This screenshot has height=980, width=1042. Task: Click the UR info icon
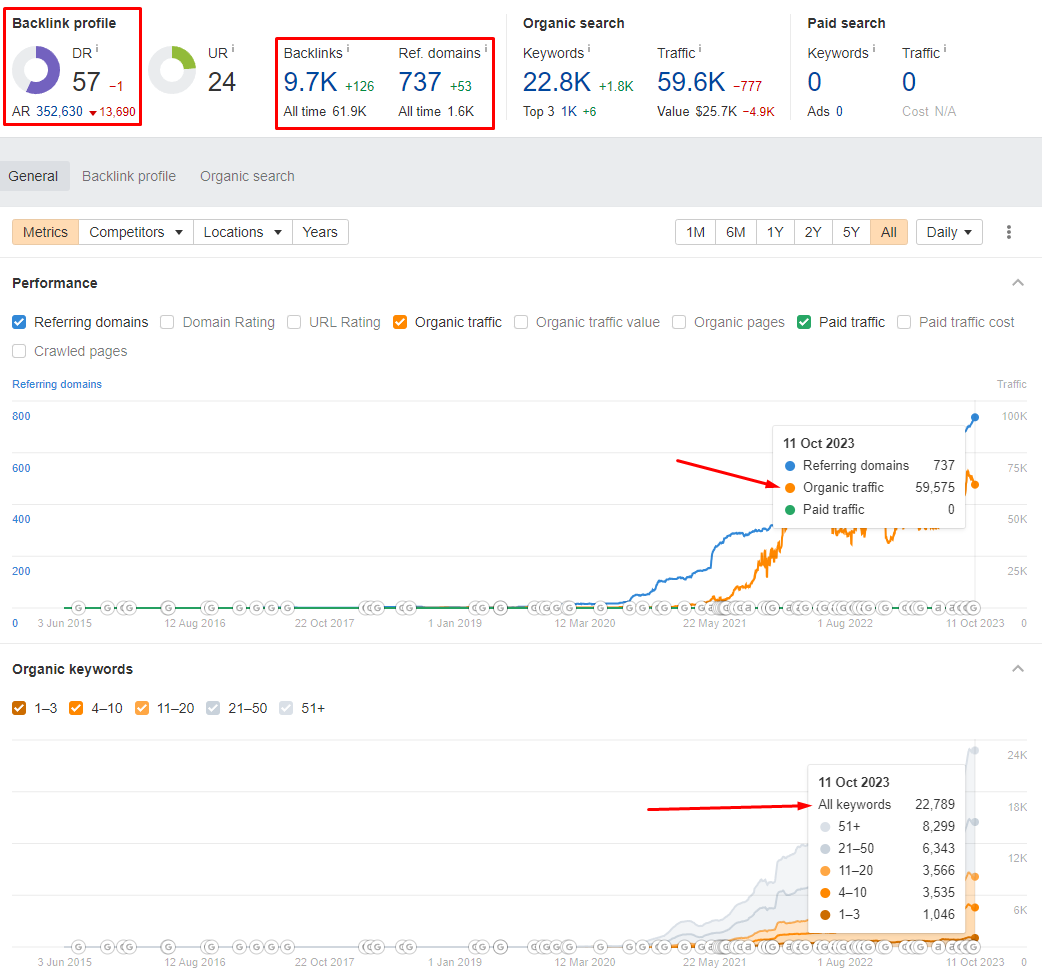233,49
